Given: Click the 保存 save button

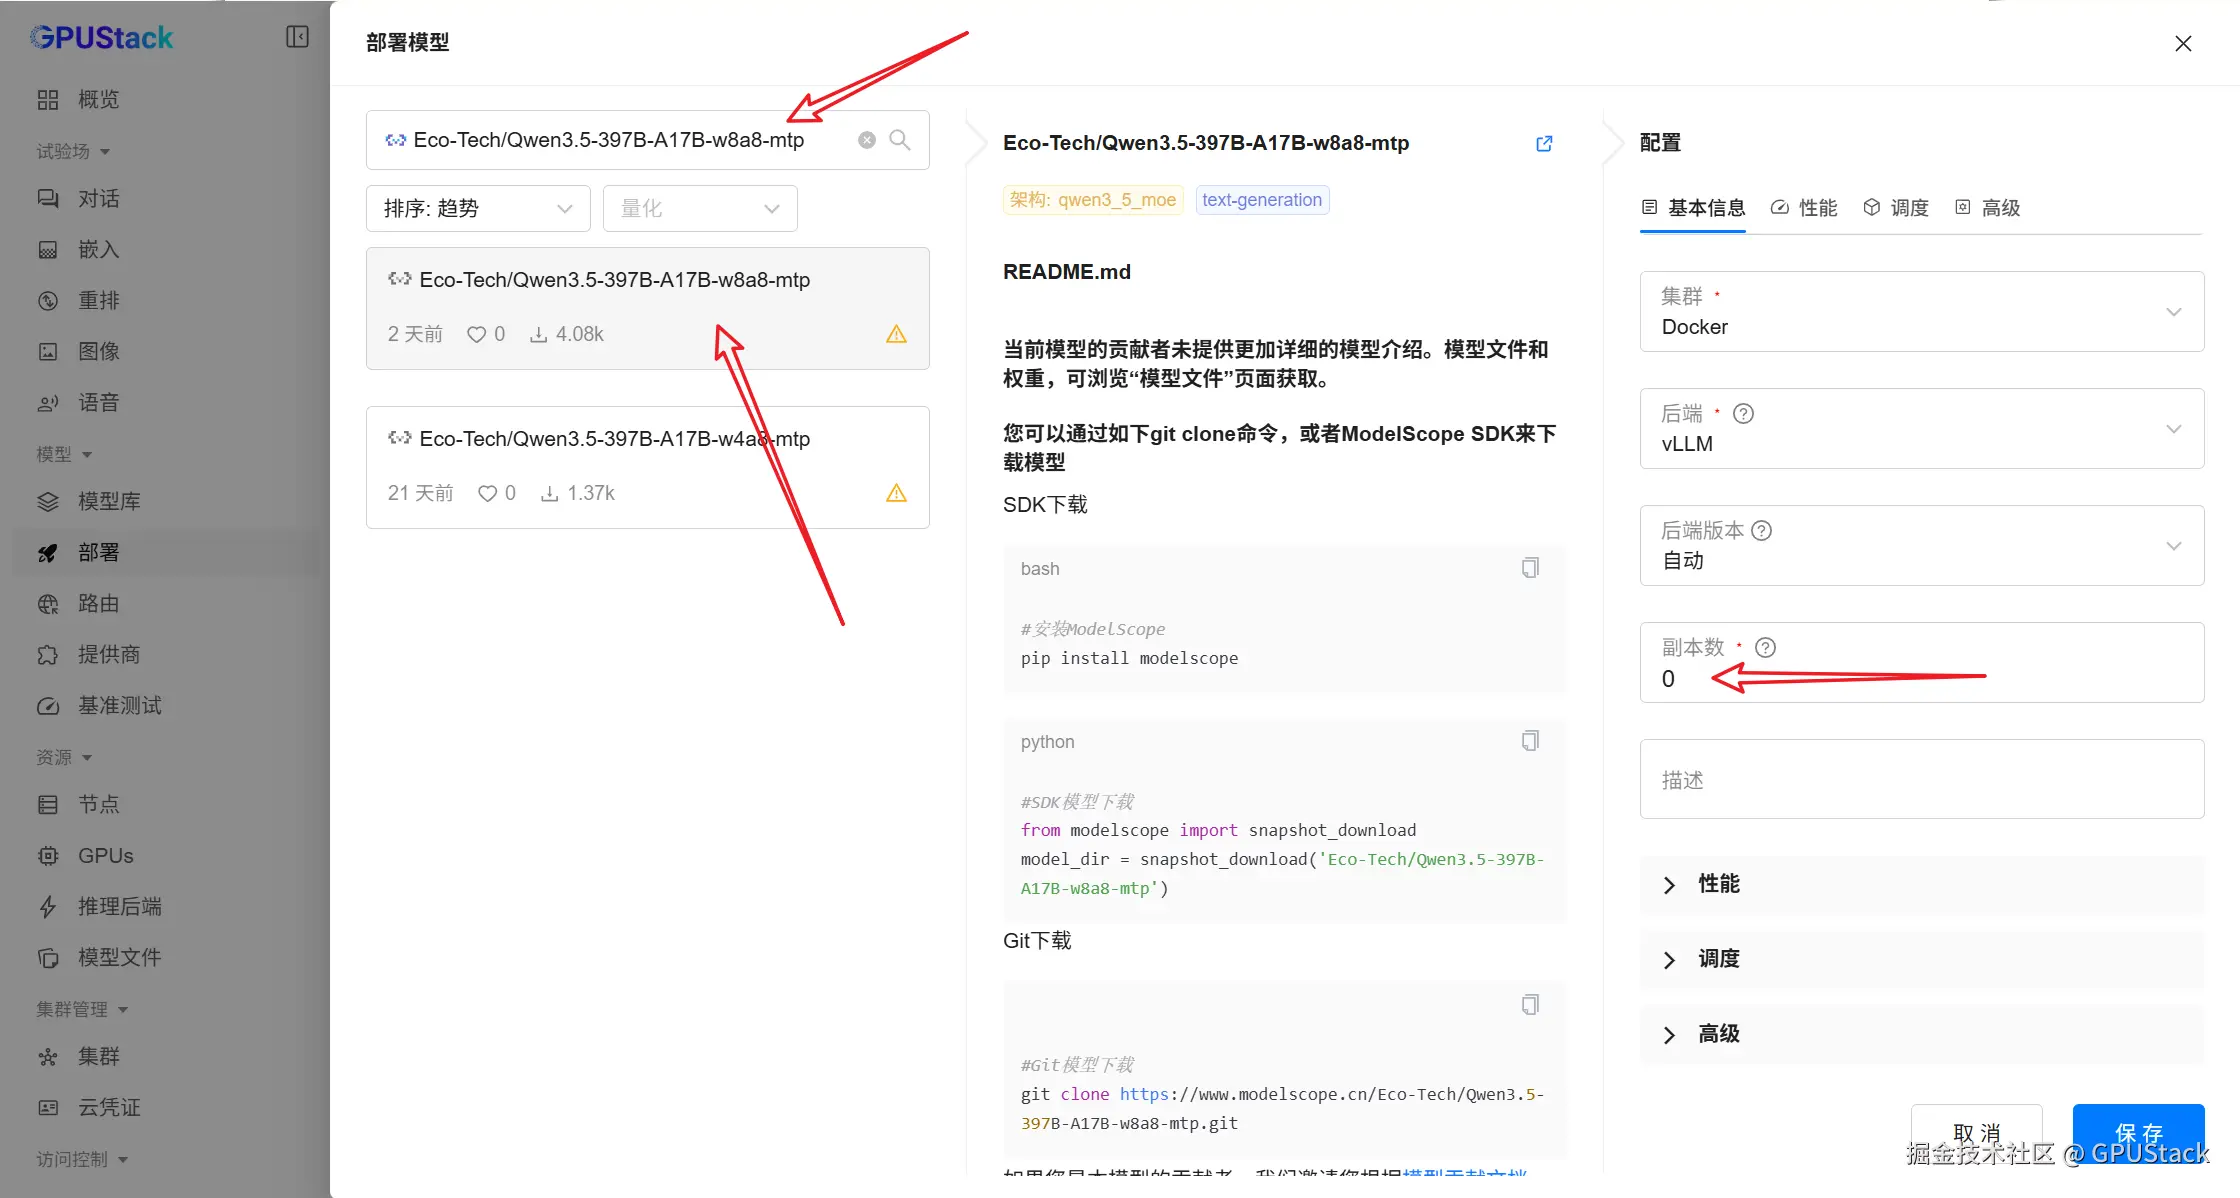Looking at the screenshot, I should (2138, 1132).
